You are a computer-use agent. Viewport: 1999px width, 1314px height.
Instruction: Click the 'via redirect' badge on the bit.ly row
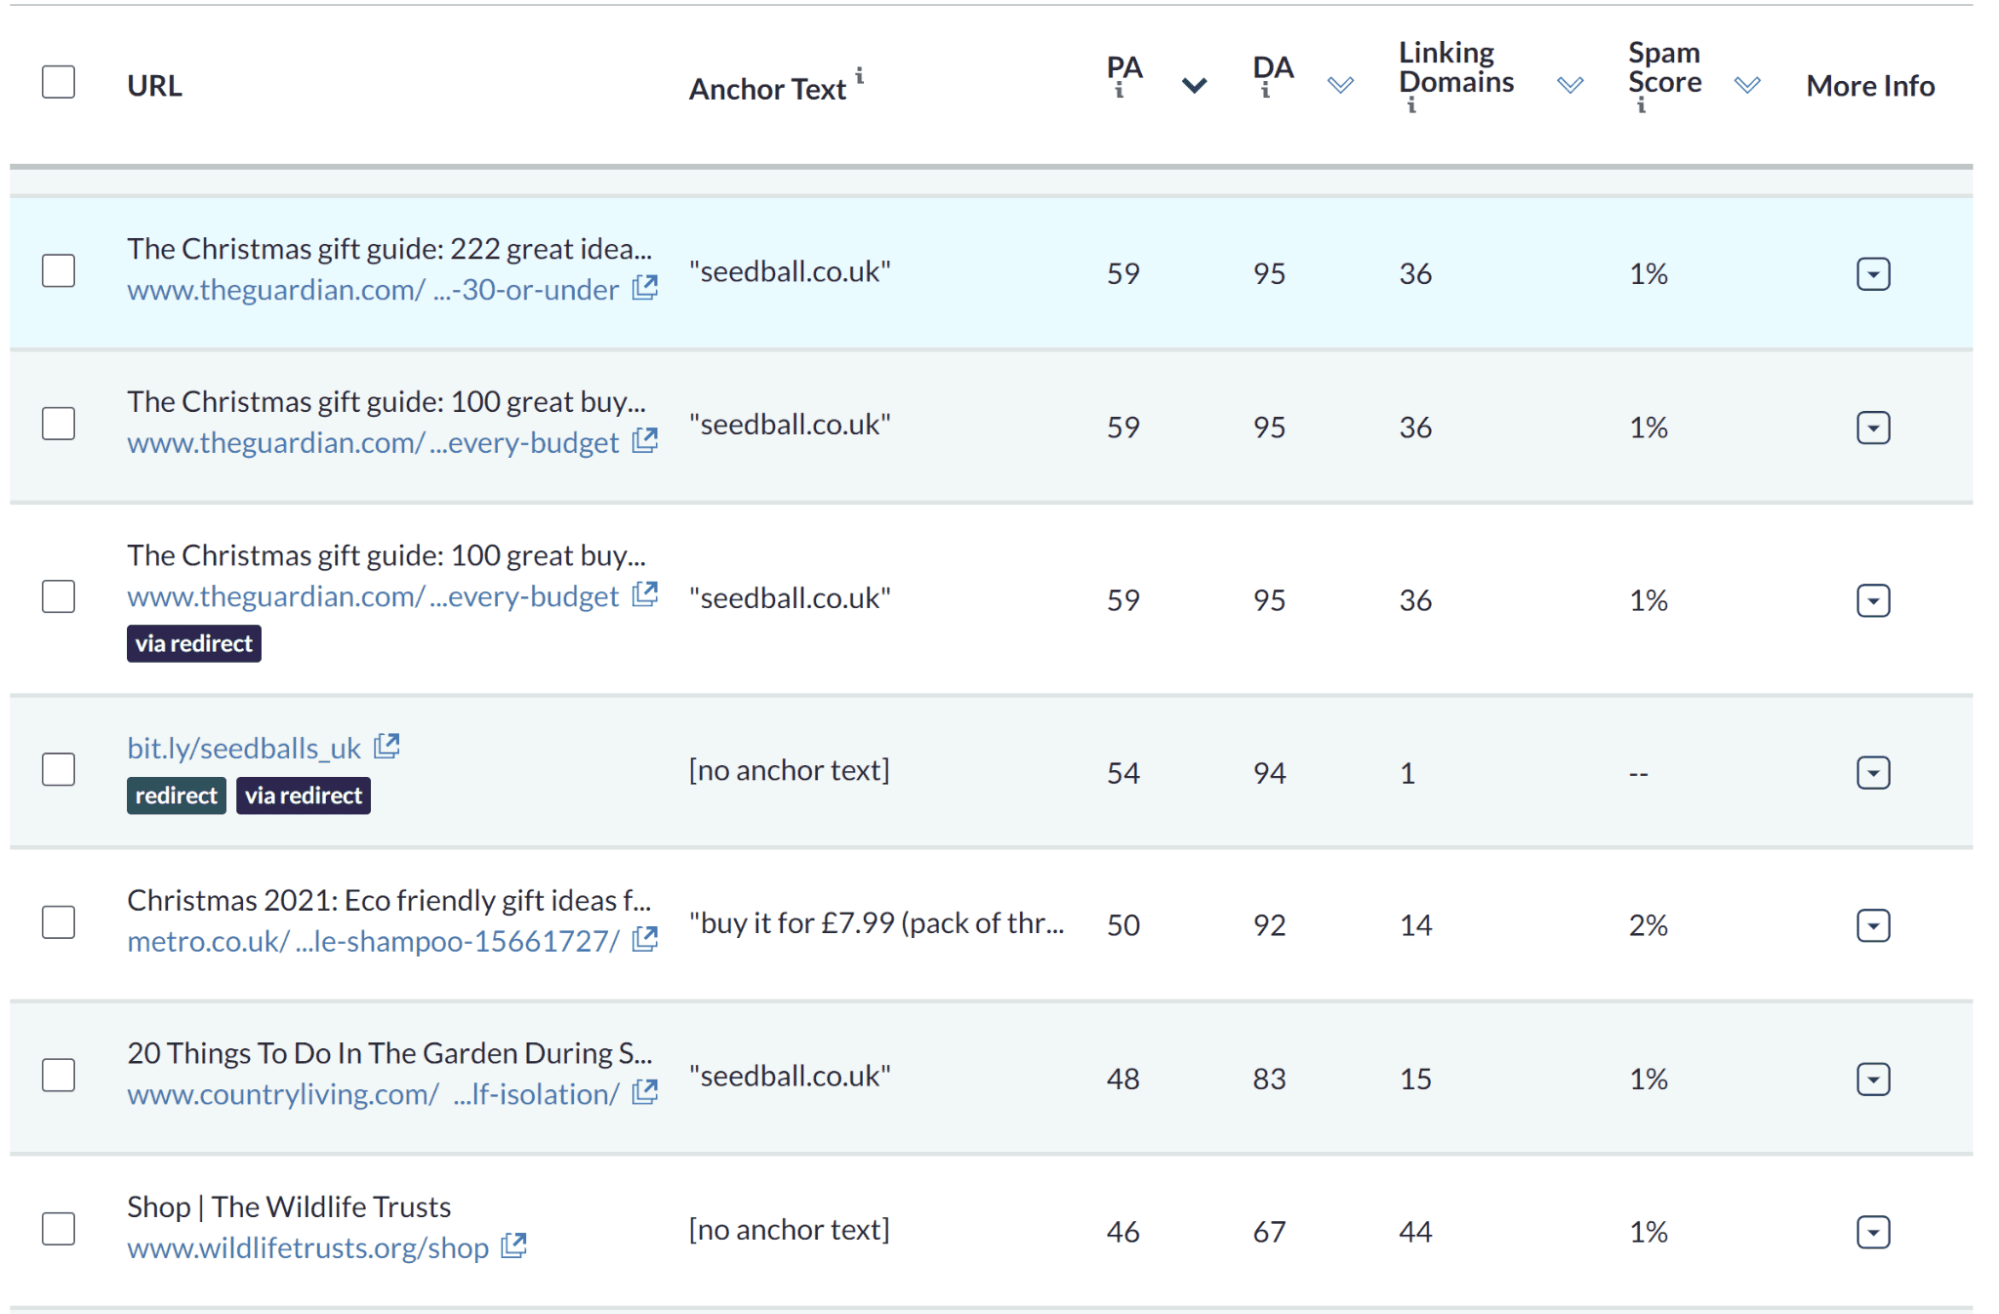[303, 795]
